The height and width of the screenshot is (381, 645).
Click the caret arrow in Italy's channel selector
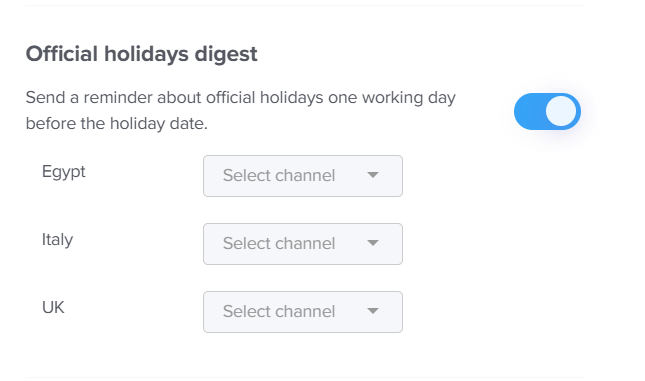[373, 243]
